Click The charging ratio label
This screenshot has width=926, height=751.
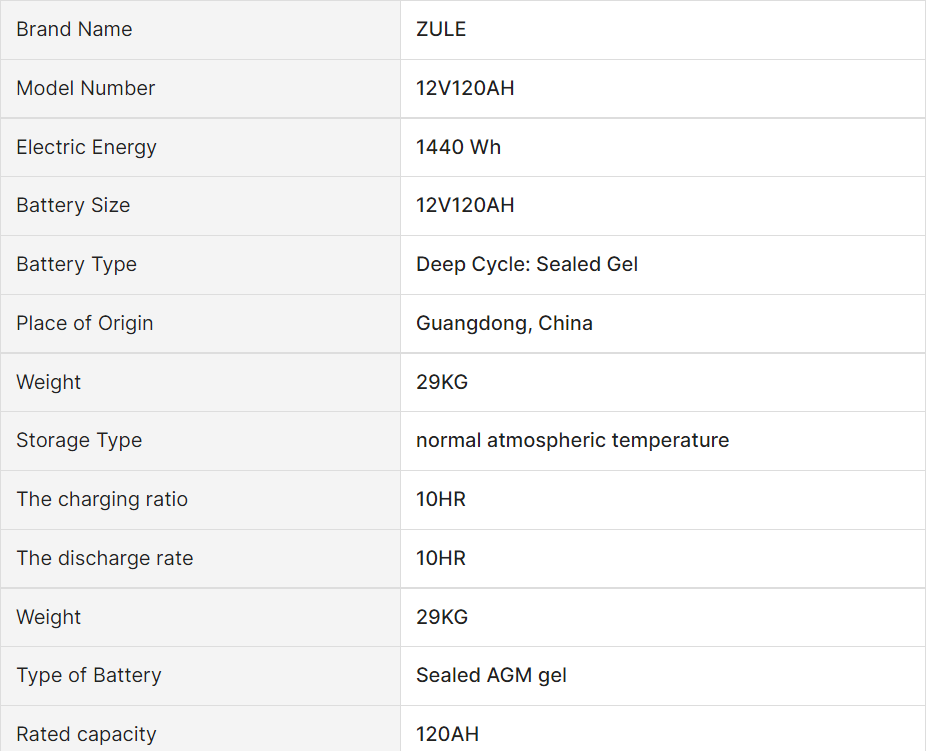102,499
